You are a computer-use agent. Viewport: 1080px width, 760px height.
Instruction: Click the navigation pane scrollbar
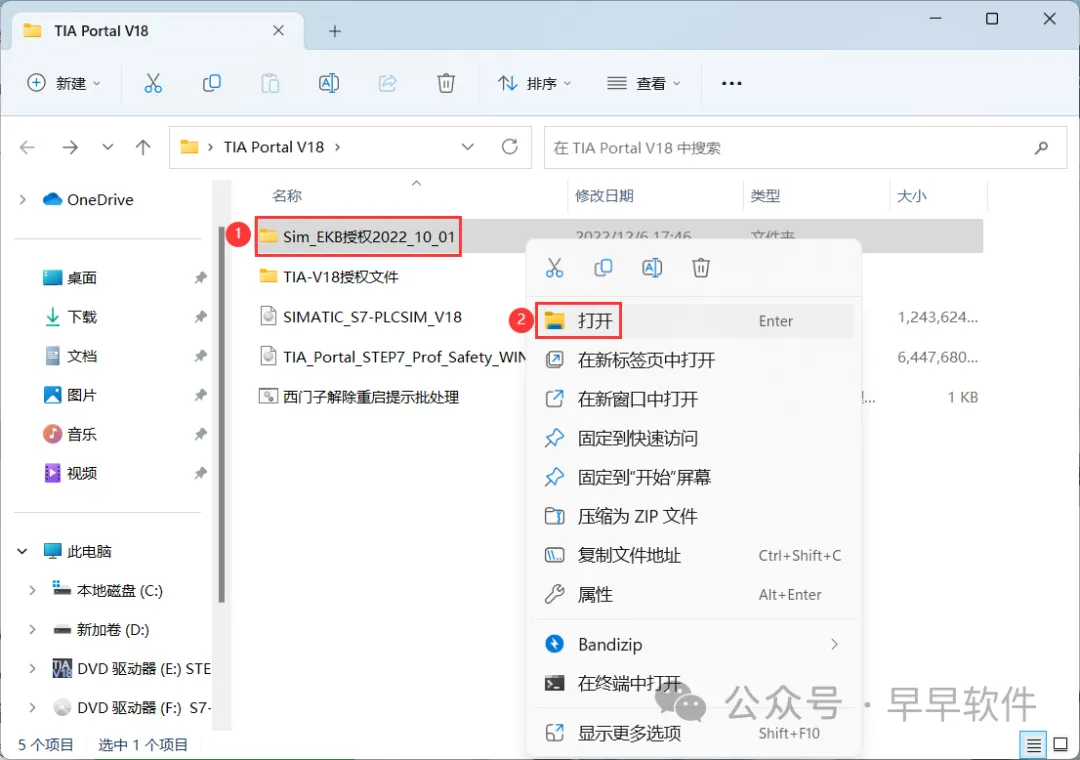click(x=221, y=415)
